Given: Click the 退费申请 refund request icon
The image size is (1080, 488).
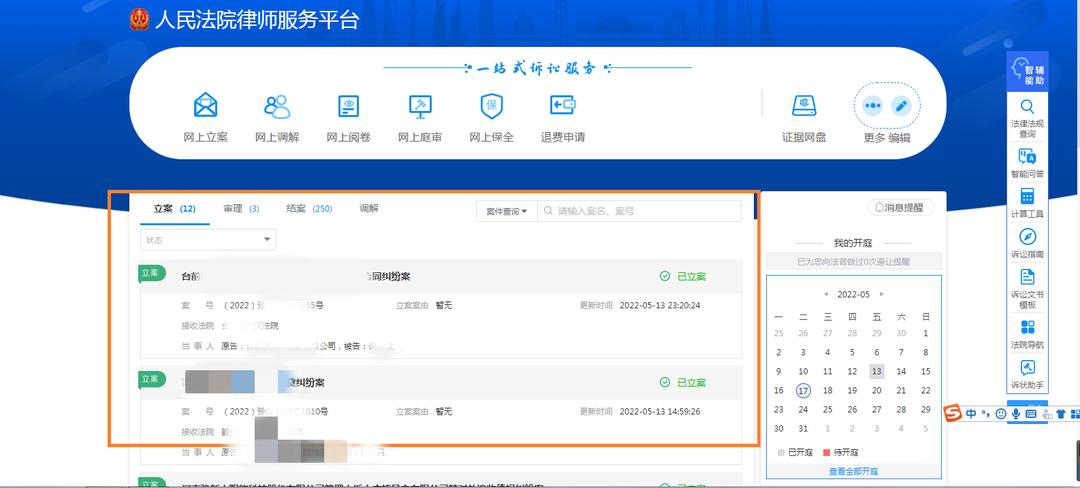Looking at the screenshot, I should tap(562, 105).
